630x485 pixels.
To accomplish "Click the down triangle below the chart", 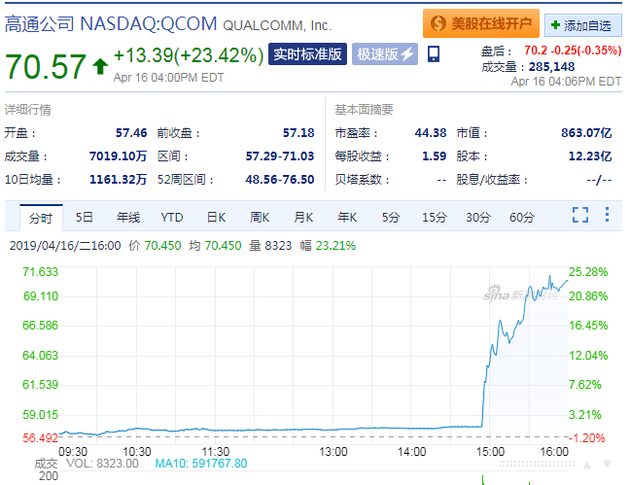I will (607, 465).
